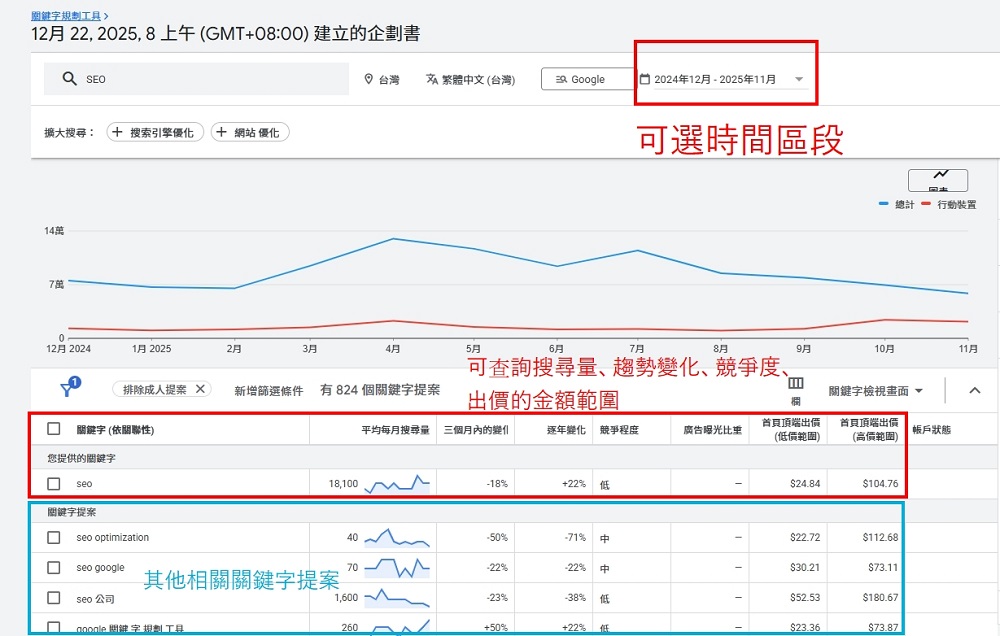Select the checkbox for seo optimization

(x=55, y=537)
